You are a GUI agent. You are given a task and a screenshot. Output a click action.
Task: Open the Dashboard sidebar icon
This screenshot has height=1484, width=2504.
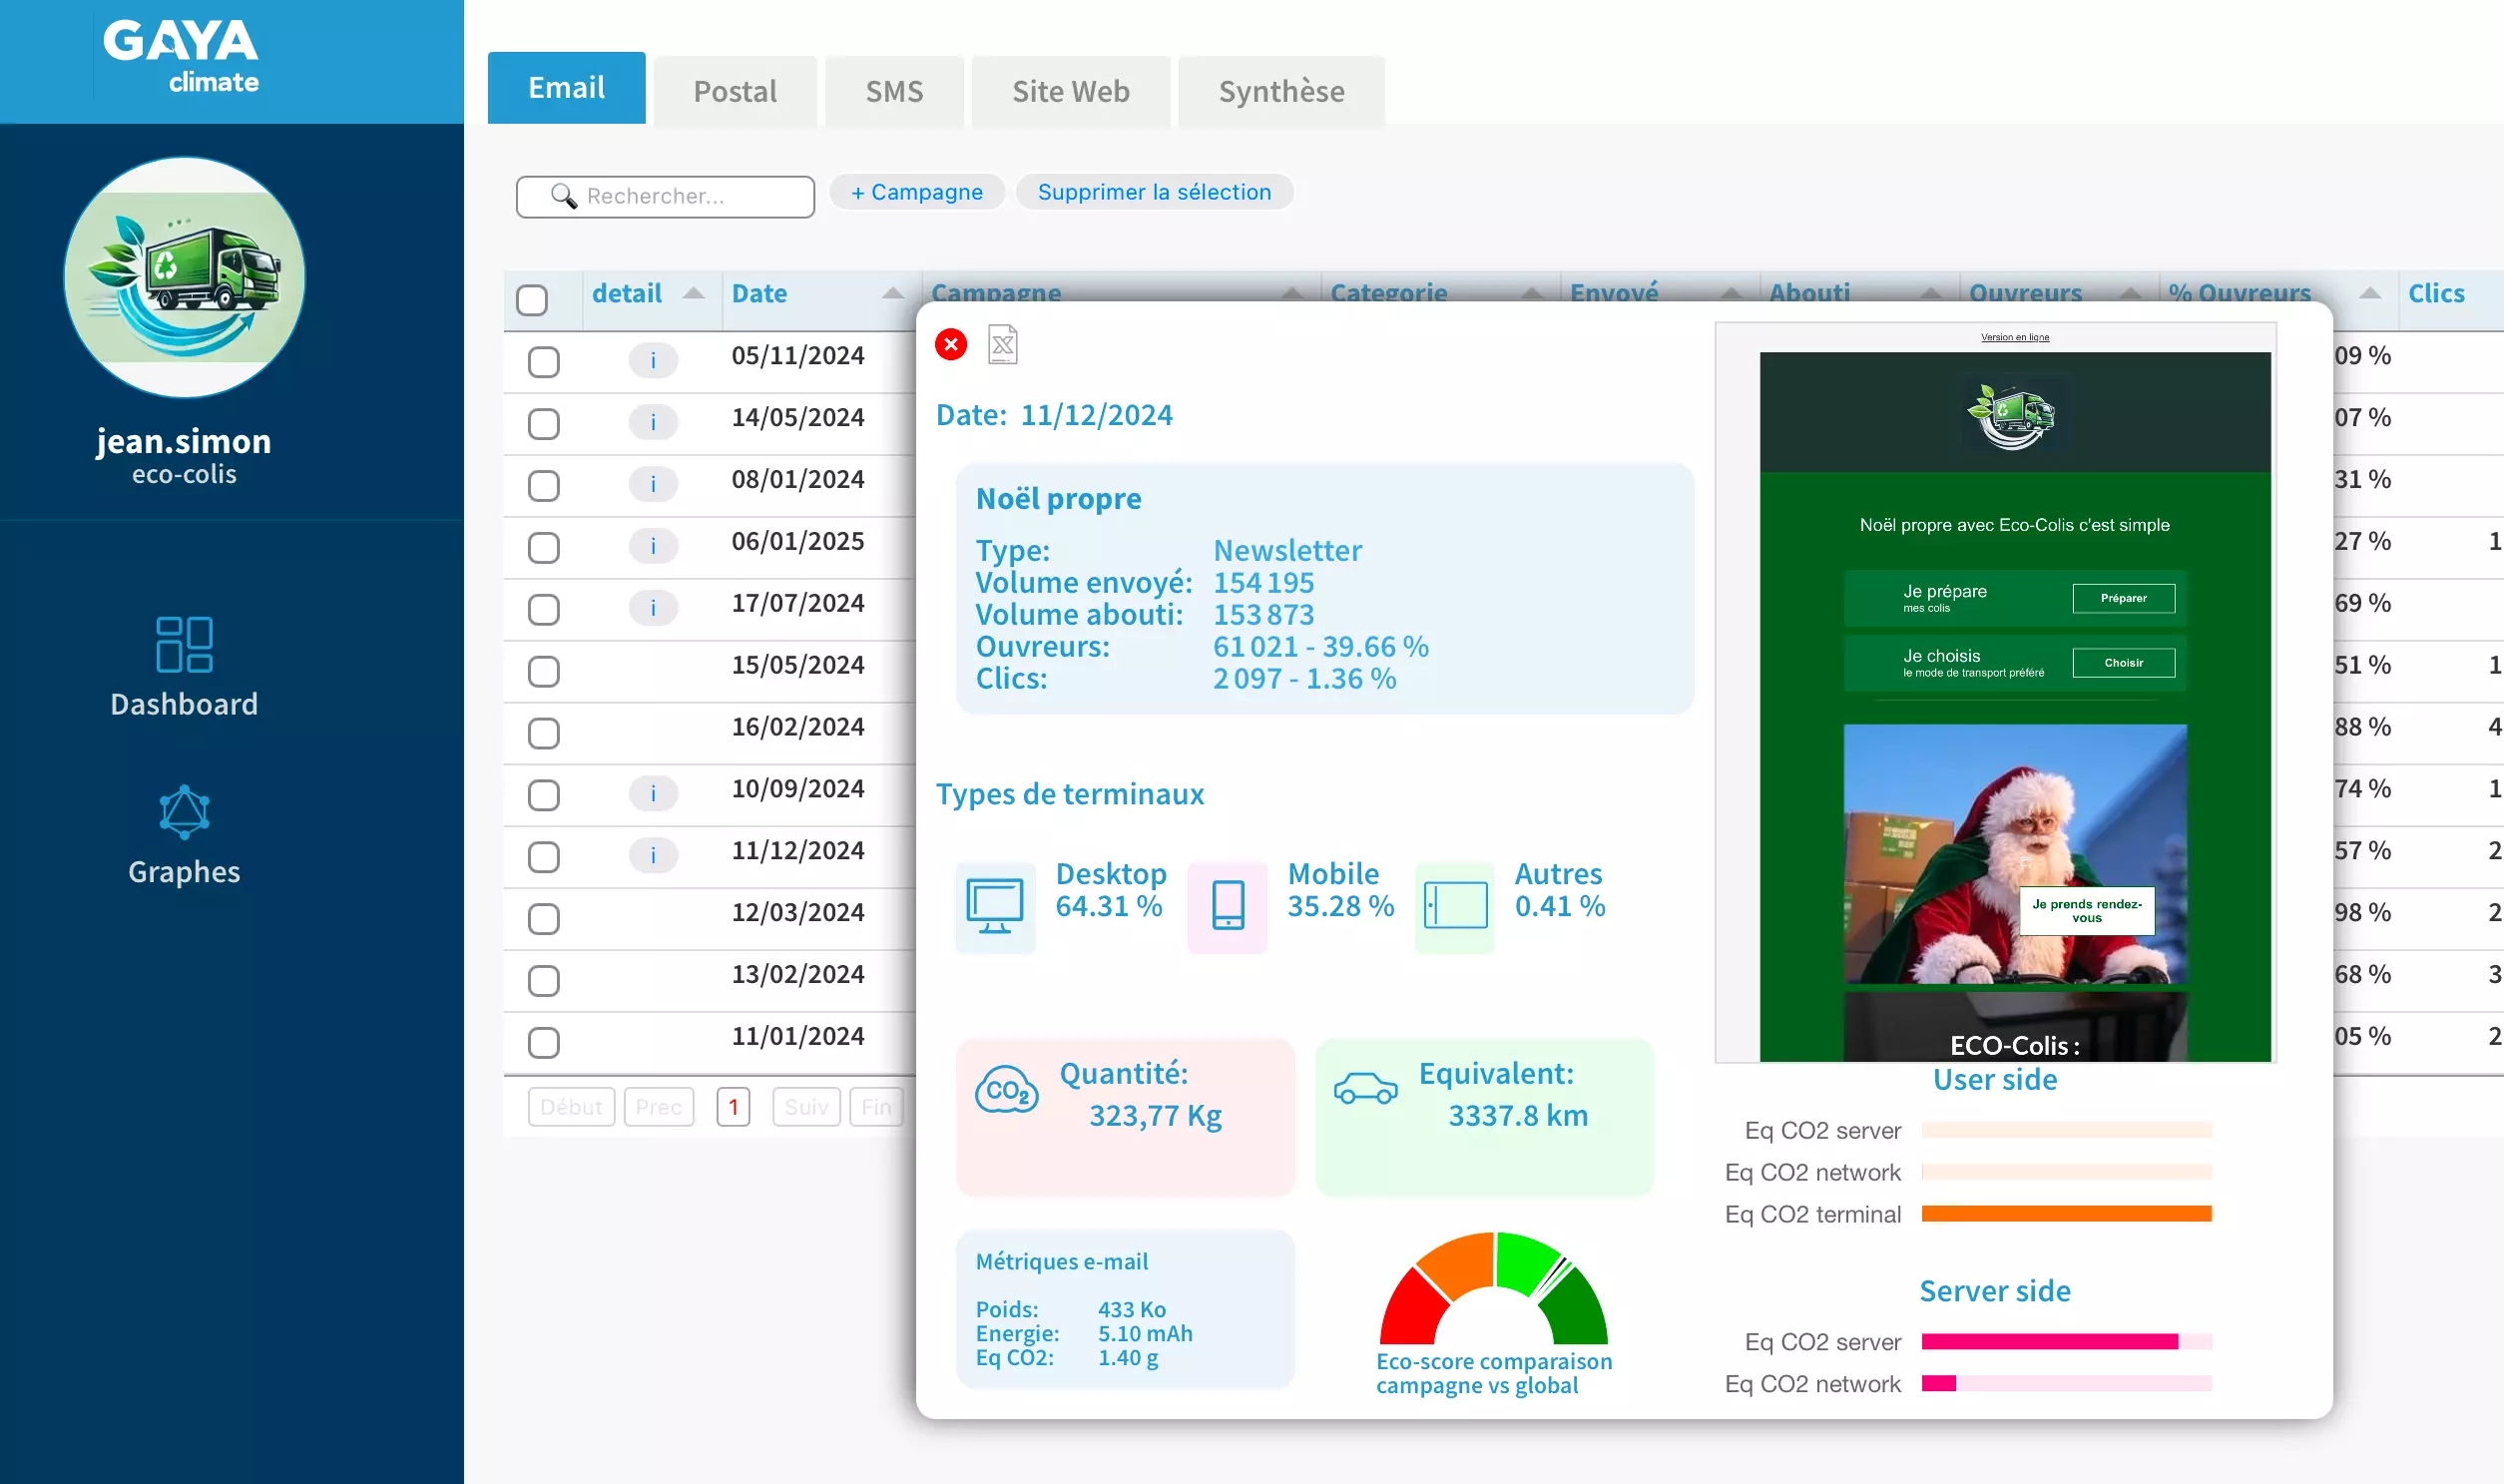point(184,644)
